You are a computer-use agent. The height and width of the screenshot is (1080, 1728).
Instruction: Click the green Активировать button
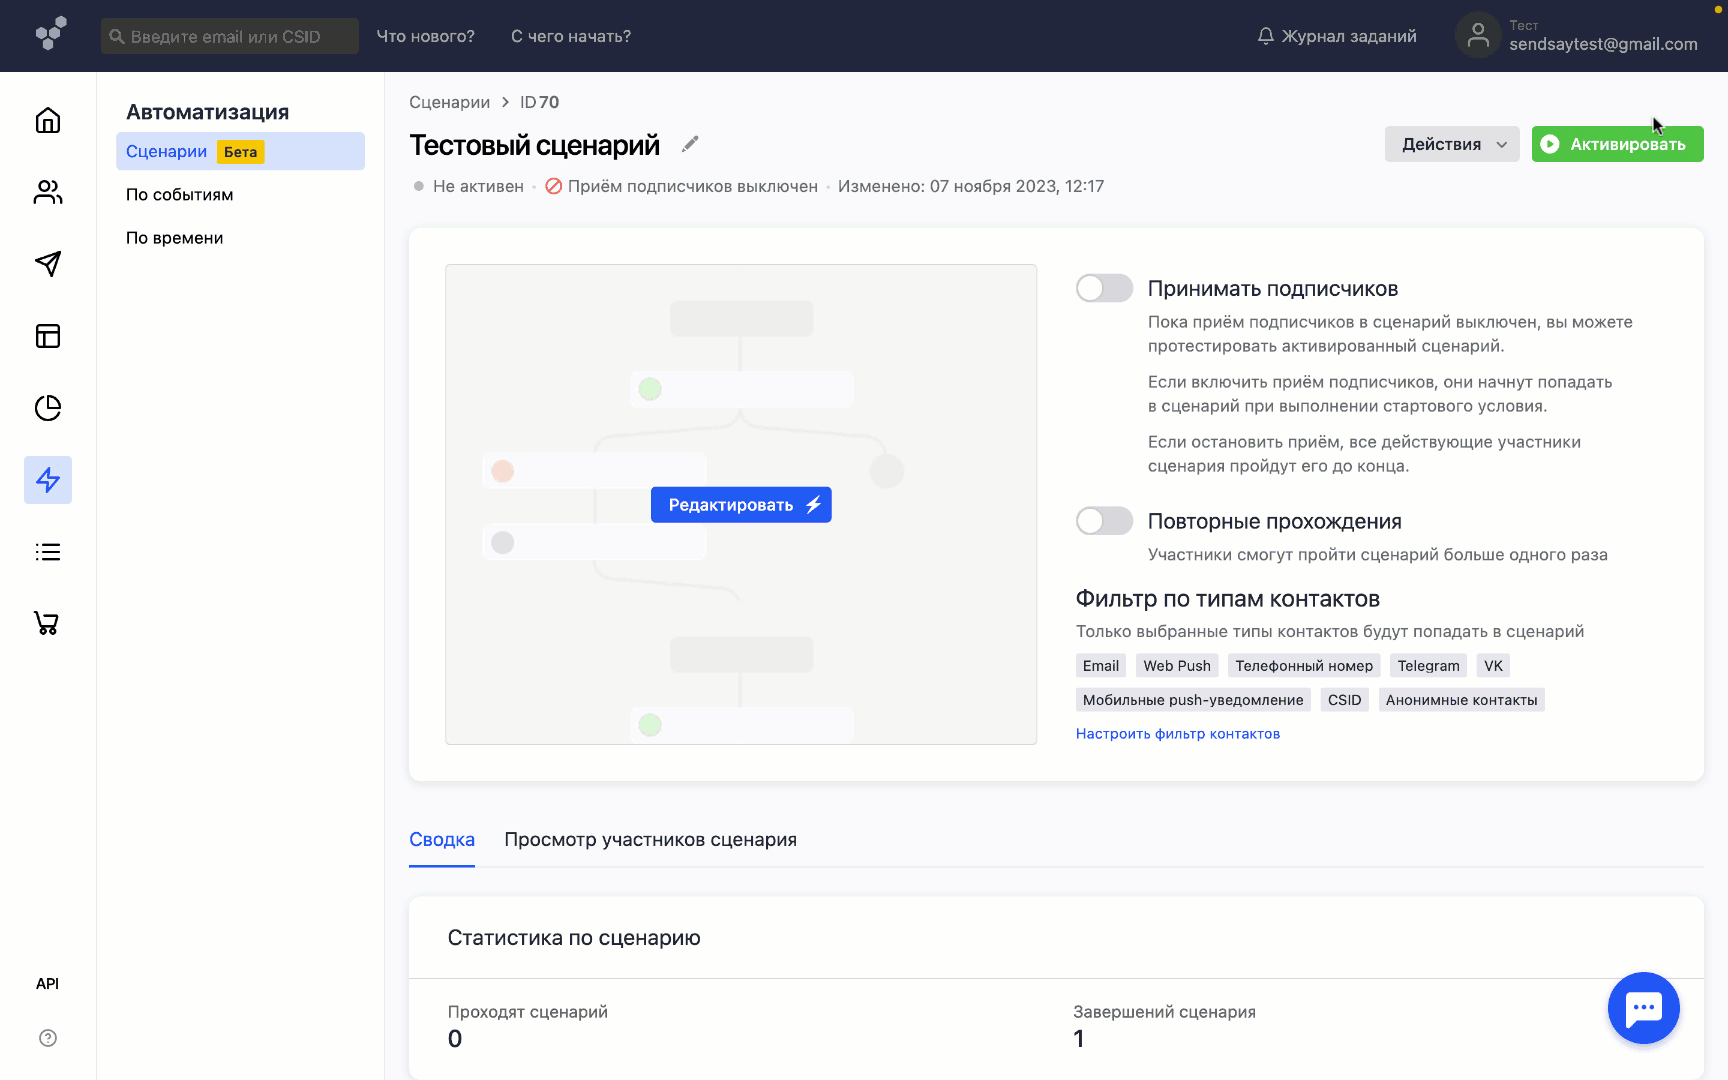pyautogui.click(x=1617, y=144)
